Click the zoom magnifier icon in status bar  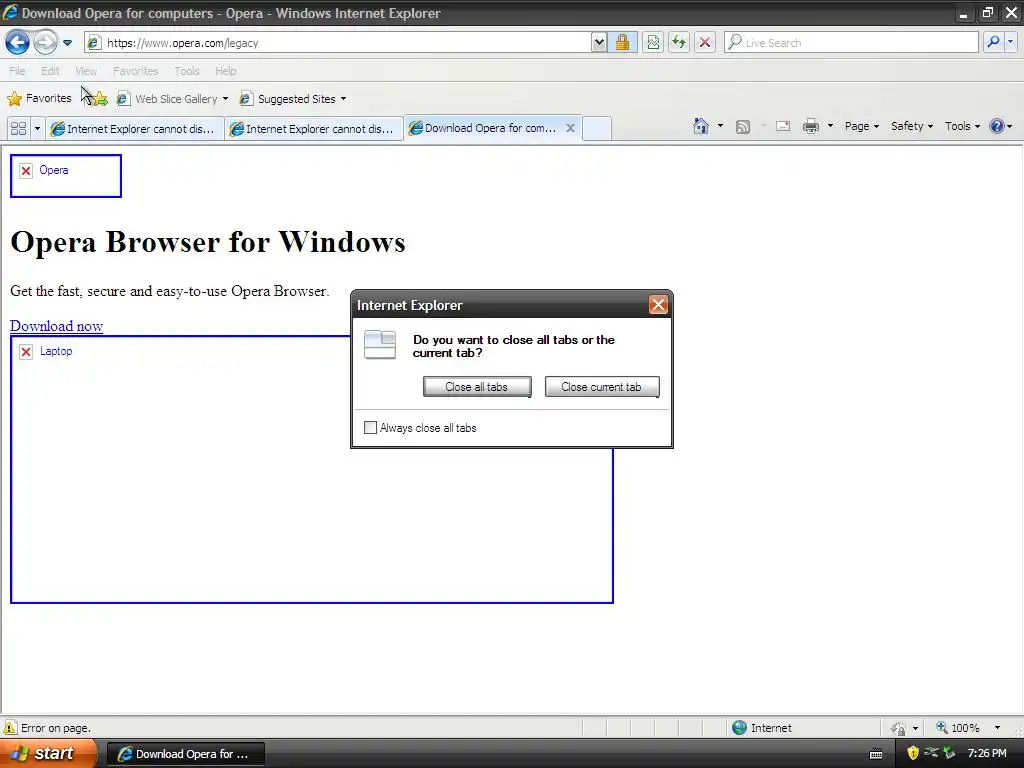pyautogui.click(x=942, y=727)
